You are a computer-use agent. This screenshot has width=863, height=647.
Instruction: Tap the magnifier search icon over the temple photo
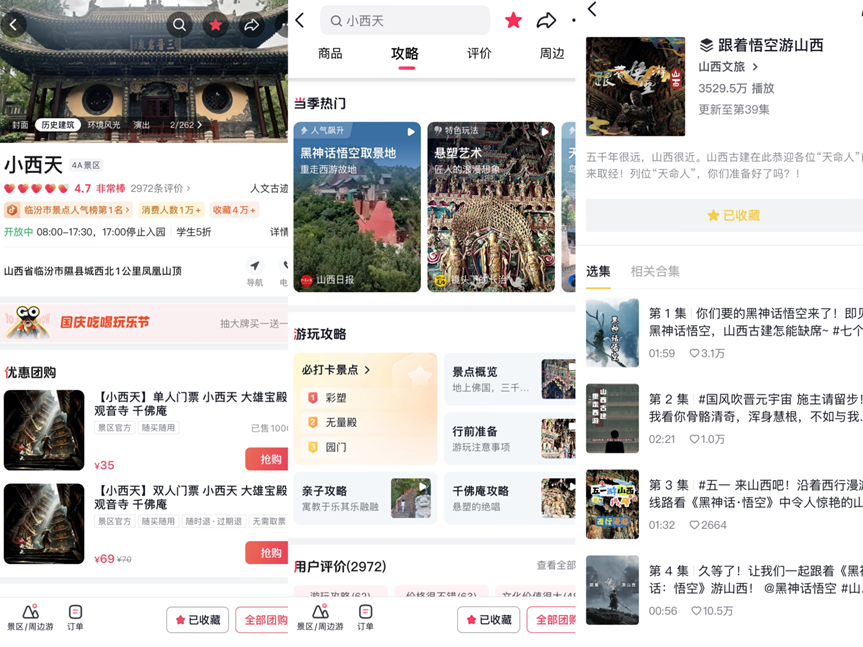[179, 25]
